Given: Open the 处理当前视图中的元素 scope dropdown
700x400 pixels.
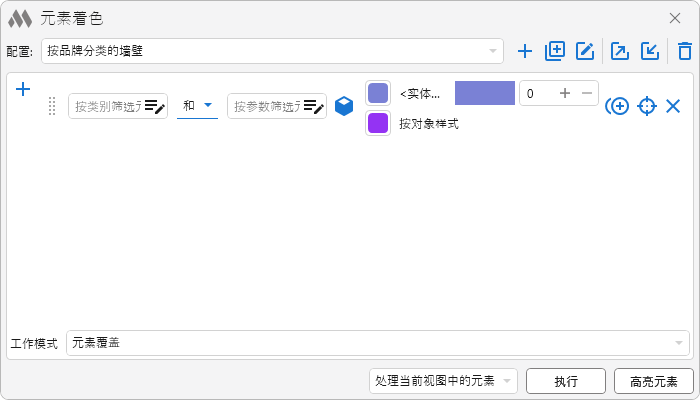Looking at the screenshot, I should (442, 381).
